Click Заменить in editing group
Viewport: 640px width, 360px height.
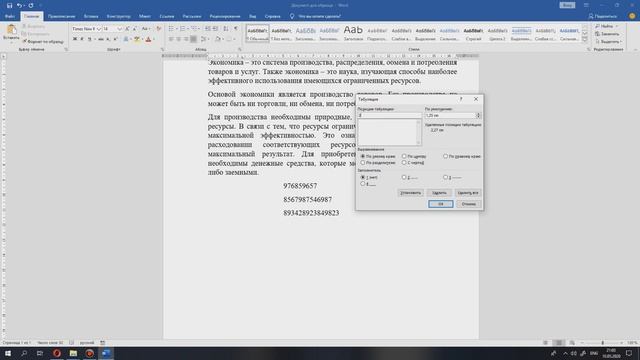pyautogui.click(x=607, y=34)
